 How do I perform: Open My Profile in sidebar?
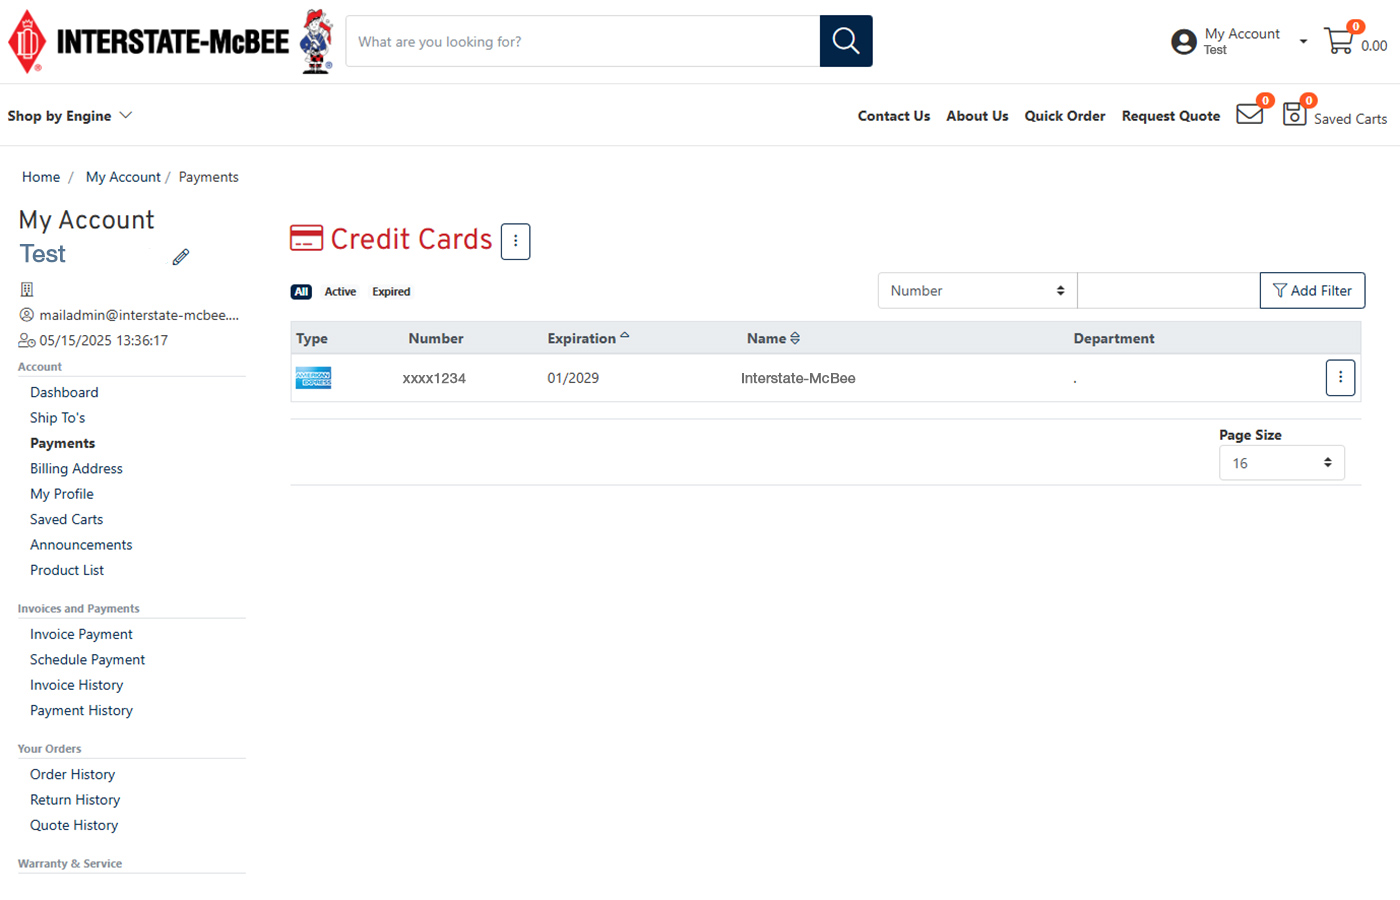click(61, 494)
